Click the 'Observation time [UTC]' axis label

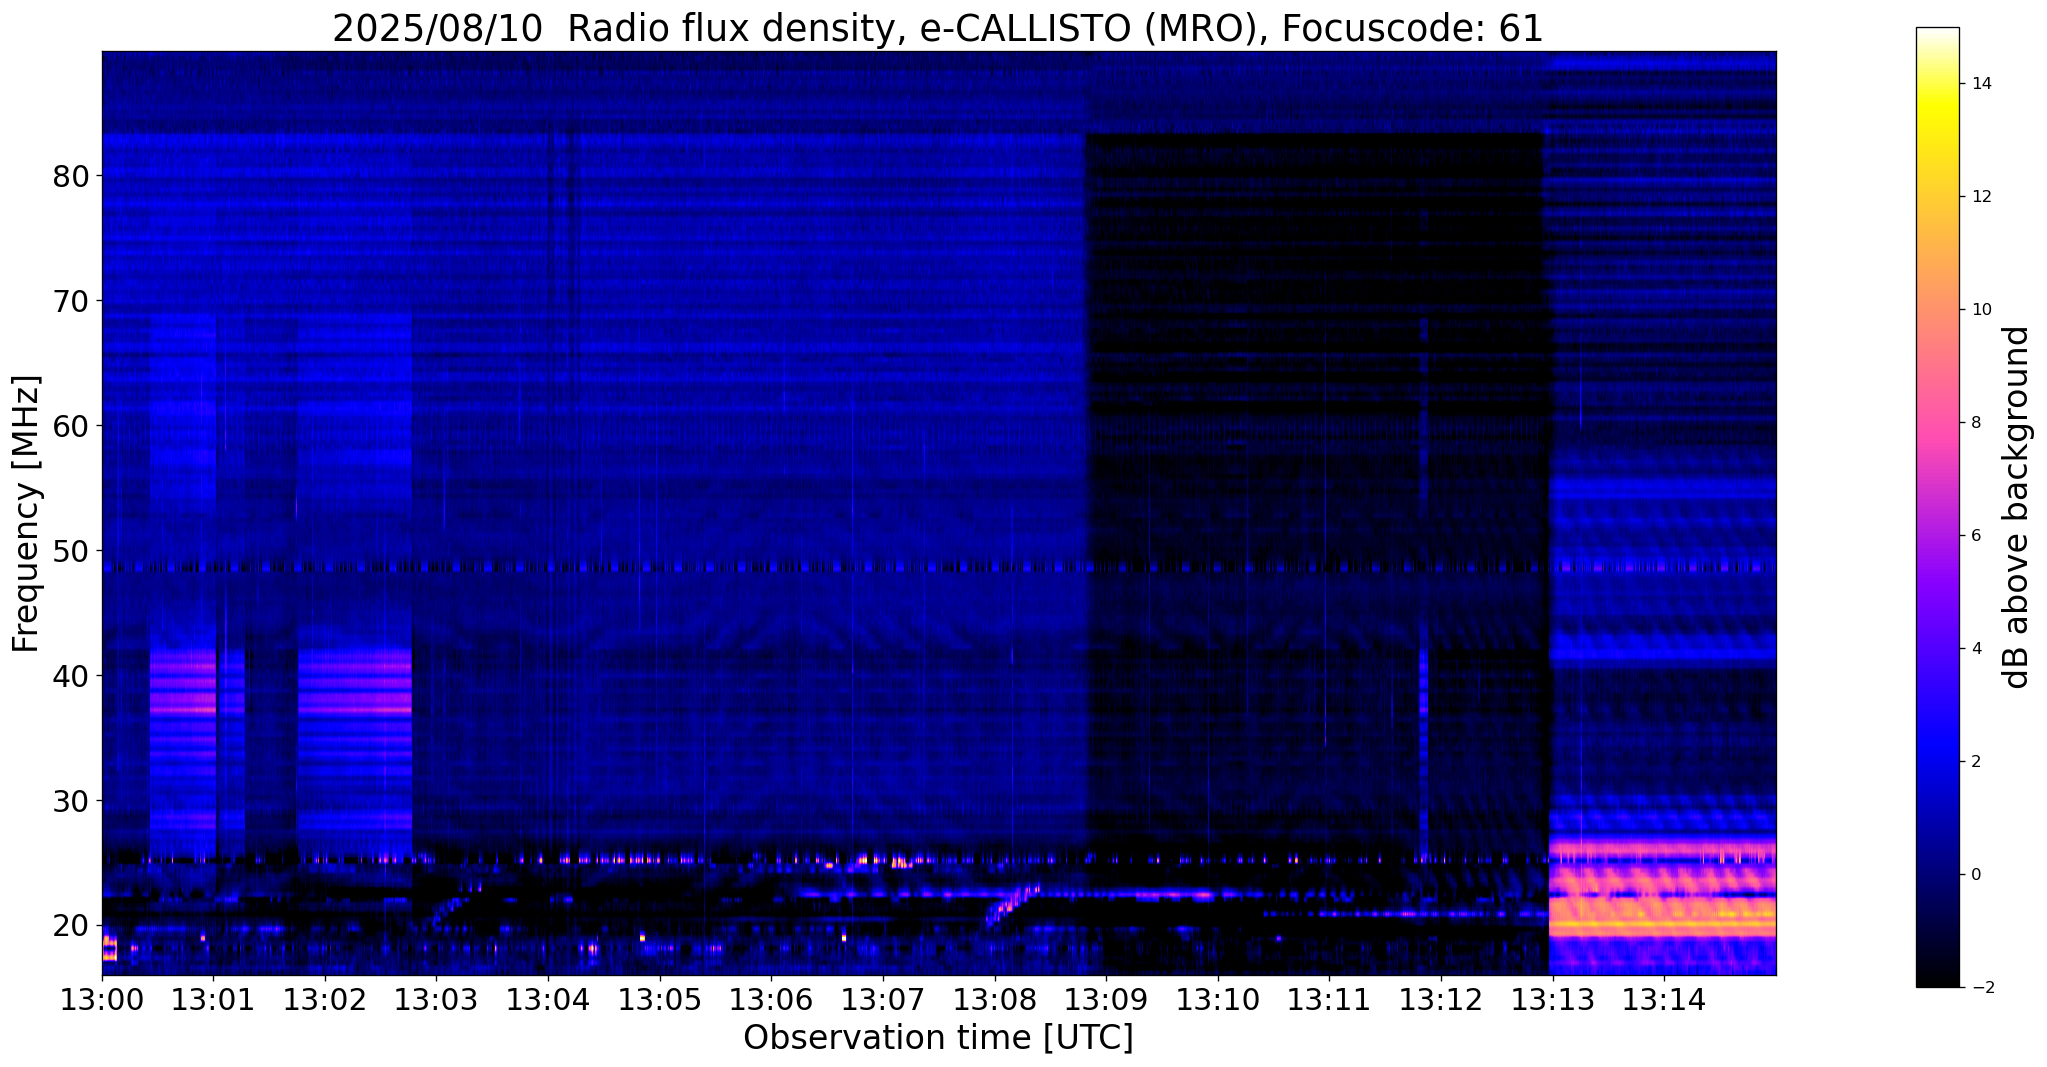(938, 1038)
